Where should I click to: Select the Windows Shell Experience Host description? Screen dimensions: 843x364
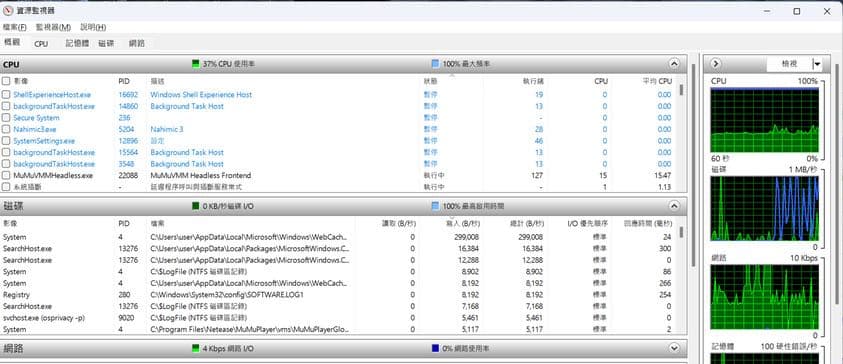(201, 95)
